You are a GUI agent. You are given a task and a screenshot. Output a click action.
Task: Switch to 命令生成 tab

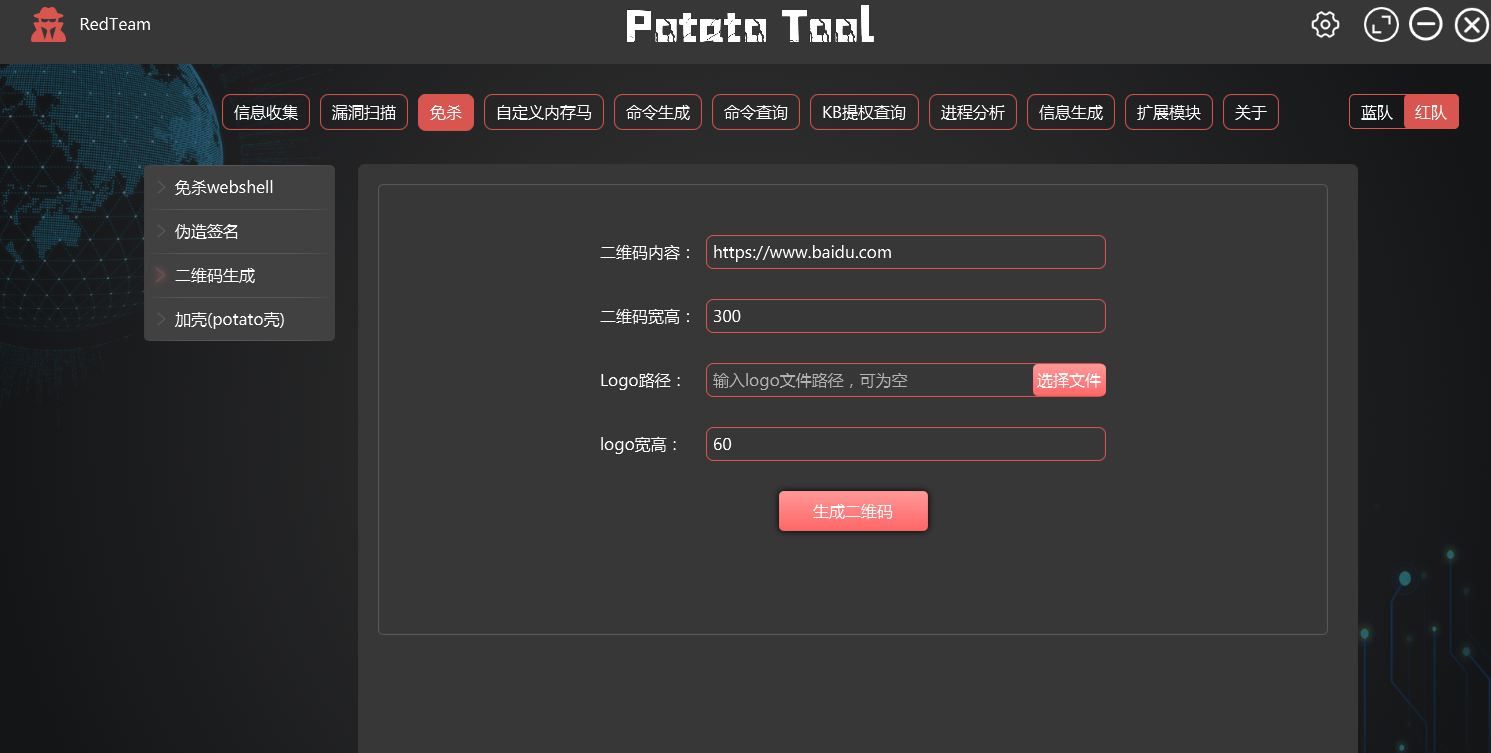click(x=658, y=112)
